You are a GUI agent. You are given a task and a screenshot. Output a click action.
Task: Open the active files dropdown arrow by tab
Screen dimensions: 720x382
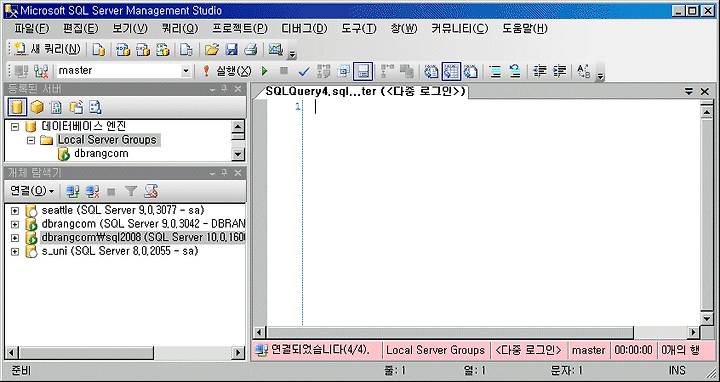(689, 91)
